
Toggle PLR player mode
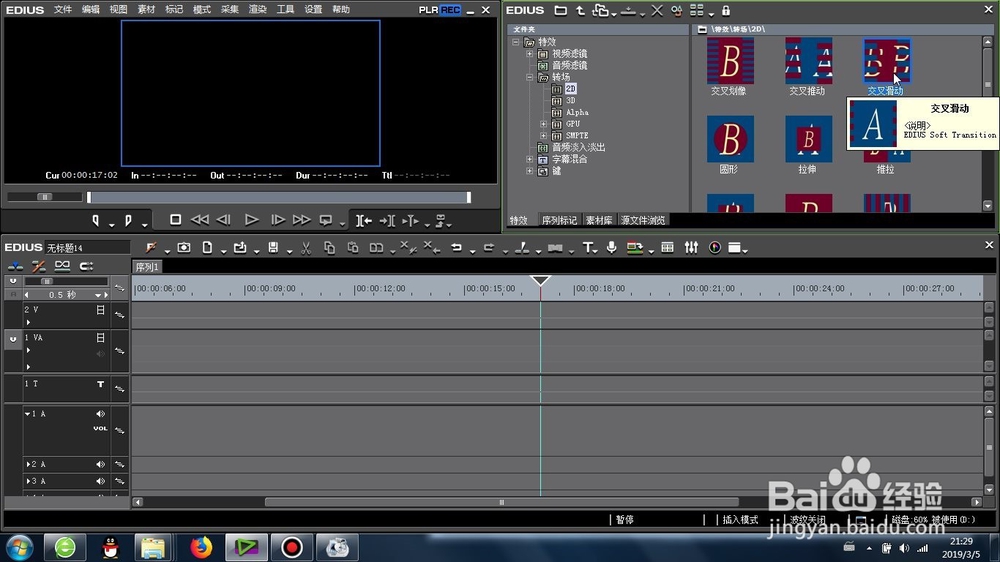429,10
